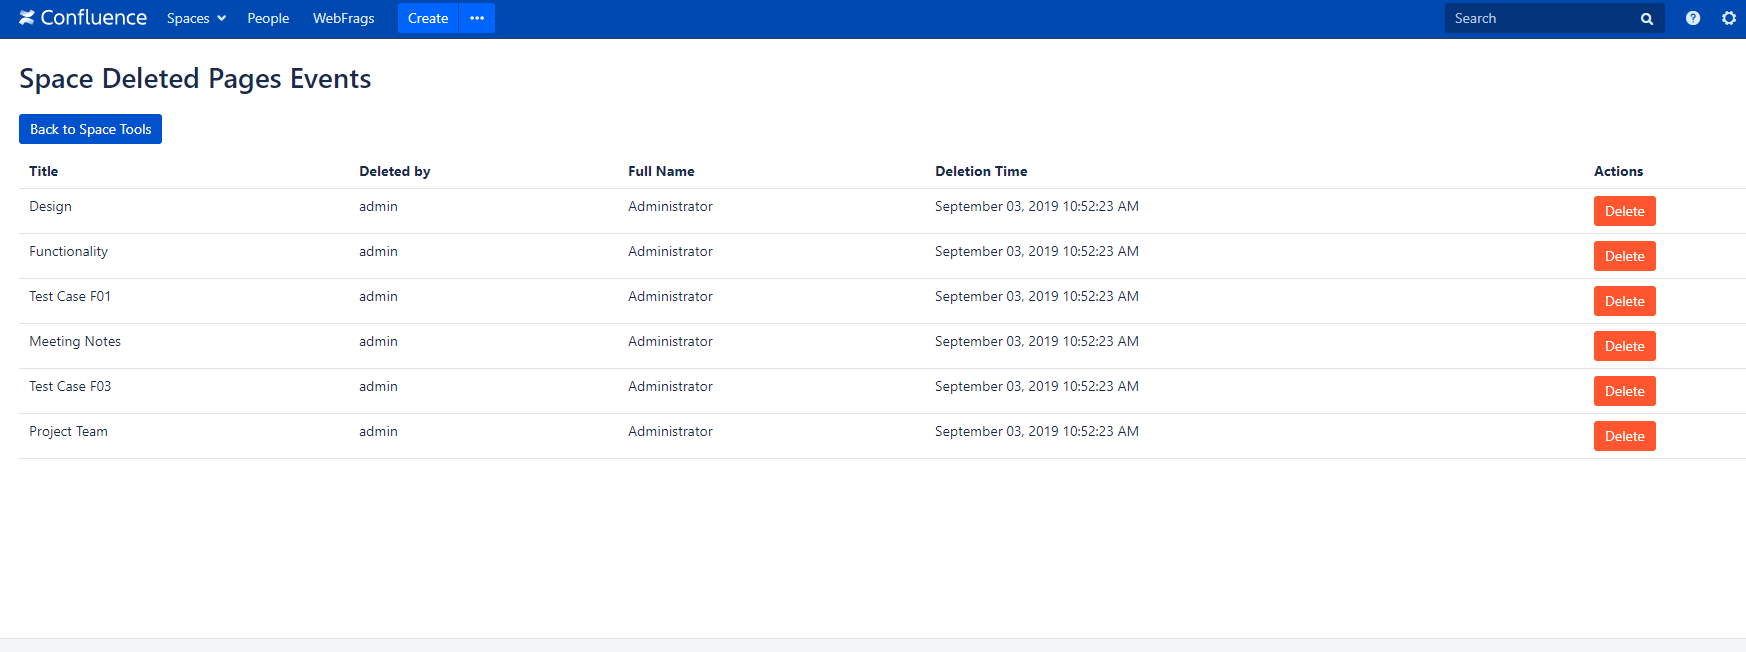
Task: Click deletion time in the Design row
Action: pos(1037,206)
